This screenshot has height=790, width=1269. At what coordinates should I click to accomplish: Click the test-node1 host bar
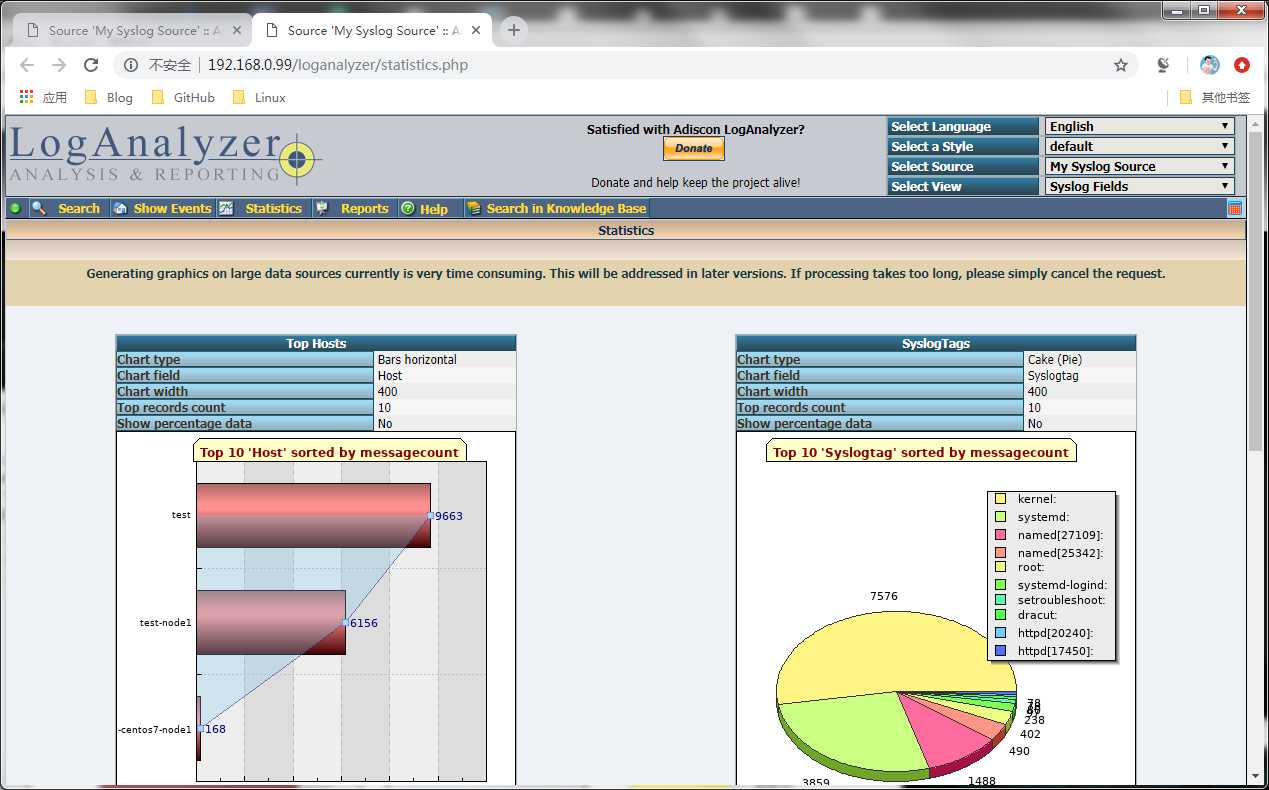point(271,622)
